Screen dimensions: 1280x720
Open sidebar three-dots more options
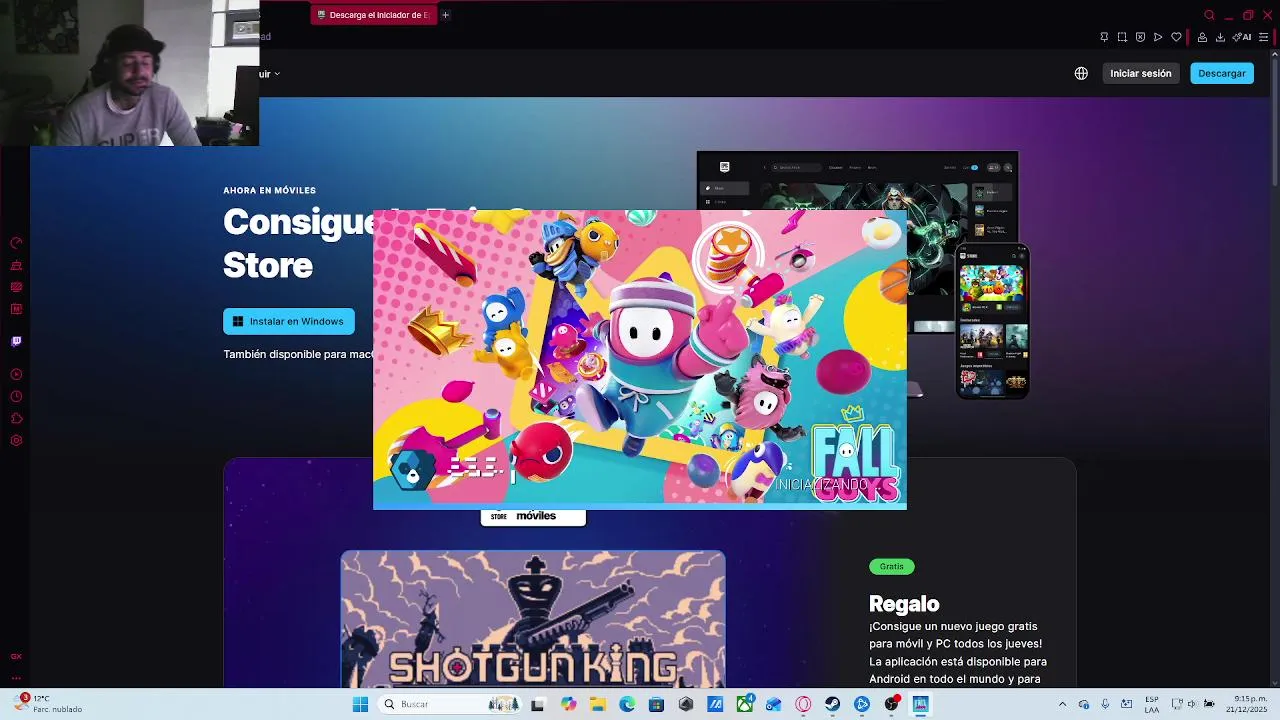pos(16,678)
